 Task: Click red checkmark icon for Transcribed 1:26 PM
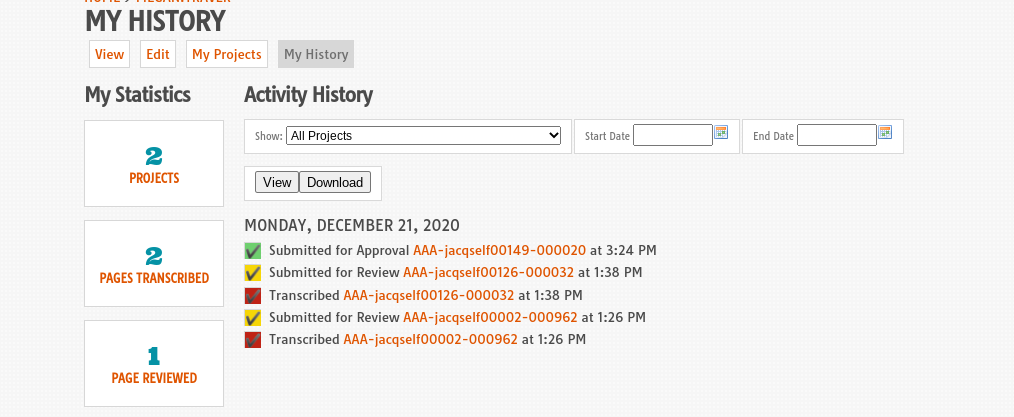tap(253, 339)
